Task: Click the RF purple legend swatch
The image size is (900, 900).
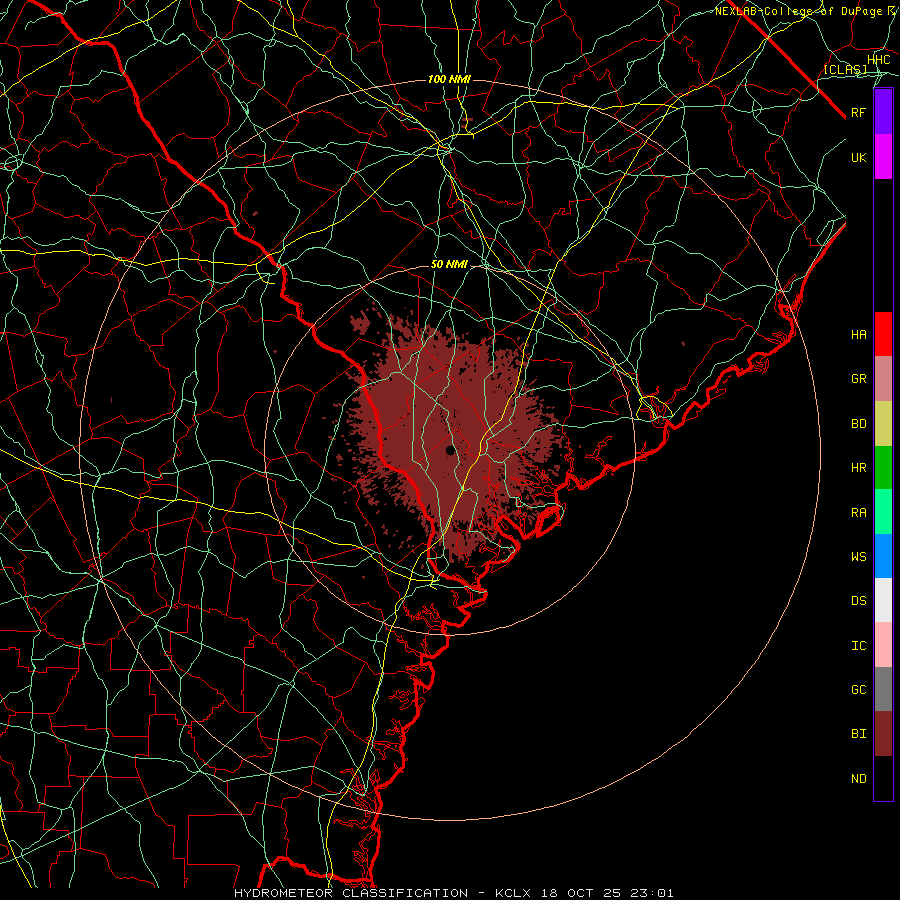Action: 883,112
